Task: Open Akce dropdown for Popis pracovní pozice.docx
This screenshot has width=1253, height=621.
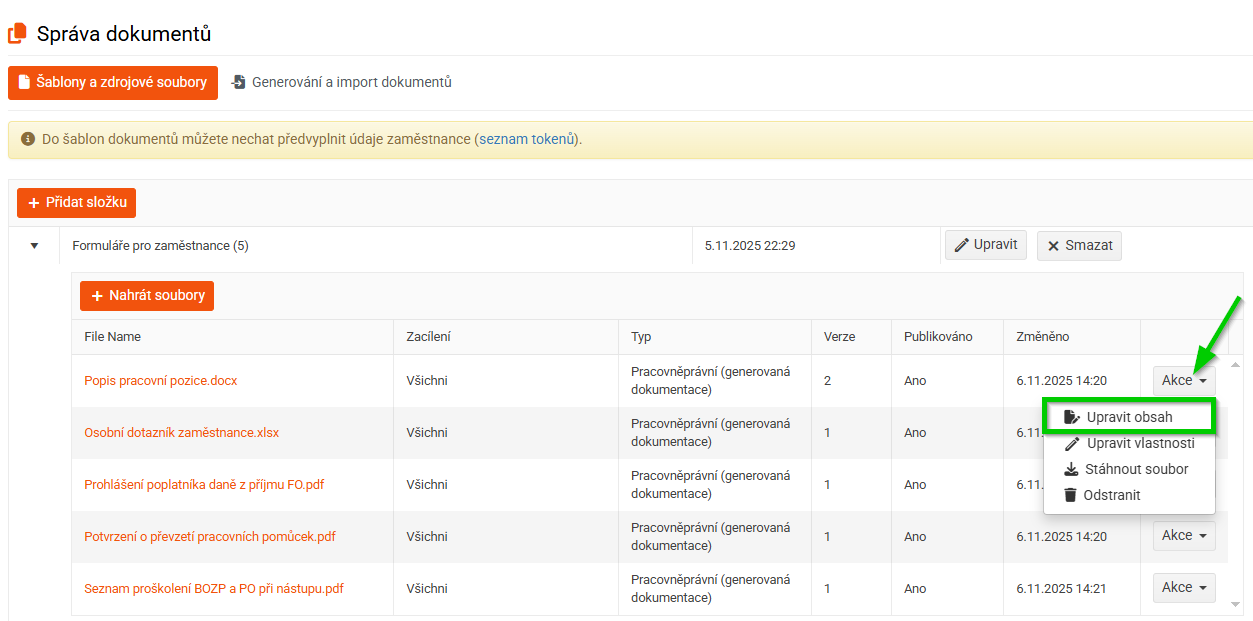Action: [x=1184, y=380]
